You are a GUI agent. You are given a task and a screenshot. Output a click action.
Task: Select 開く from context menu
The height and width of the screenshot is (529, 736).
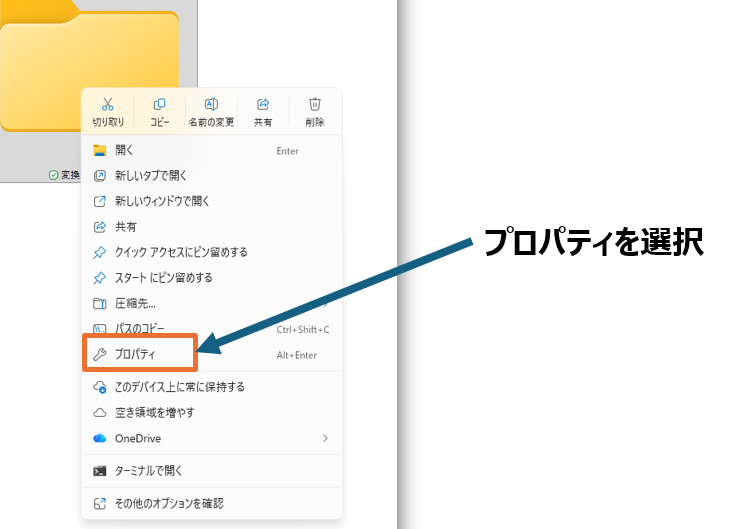[211, 150]
